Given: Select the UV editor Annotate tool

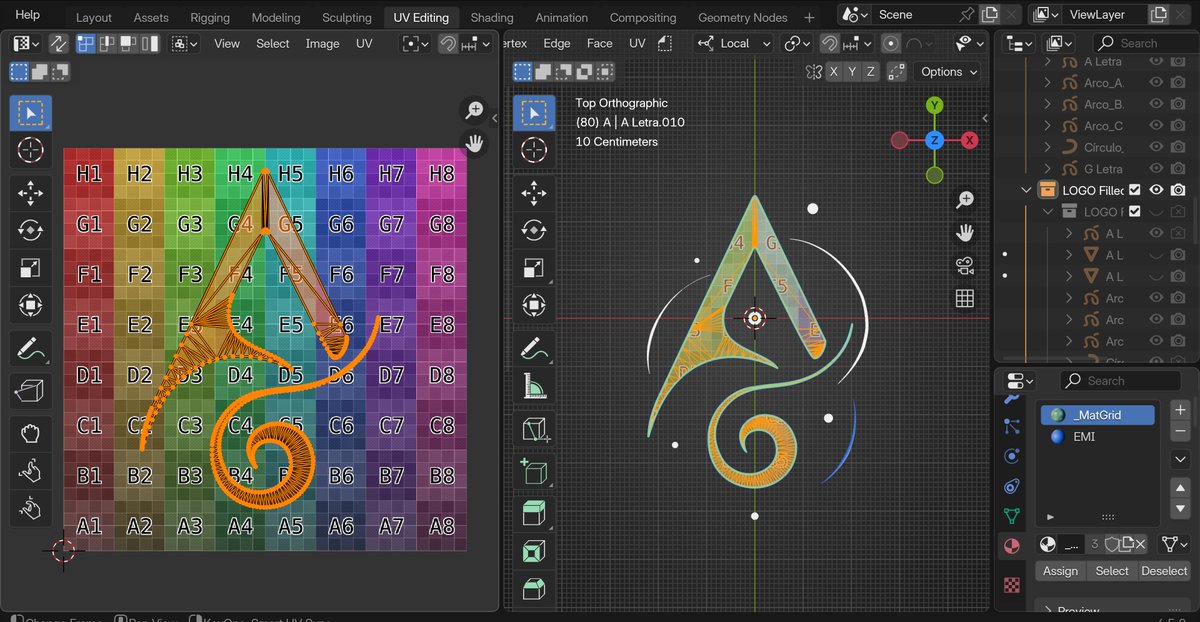Looking at the screenshot, I should pos(31,349).
